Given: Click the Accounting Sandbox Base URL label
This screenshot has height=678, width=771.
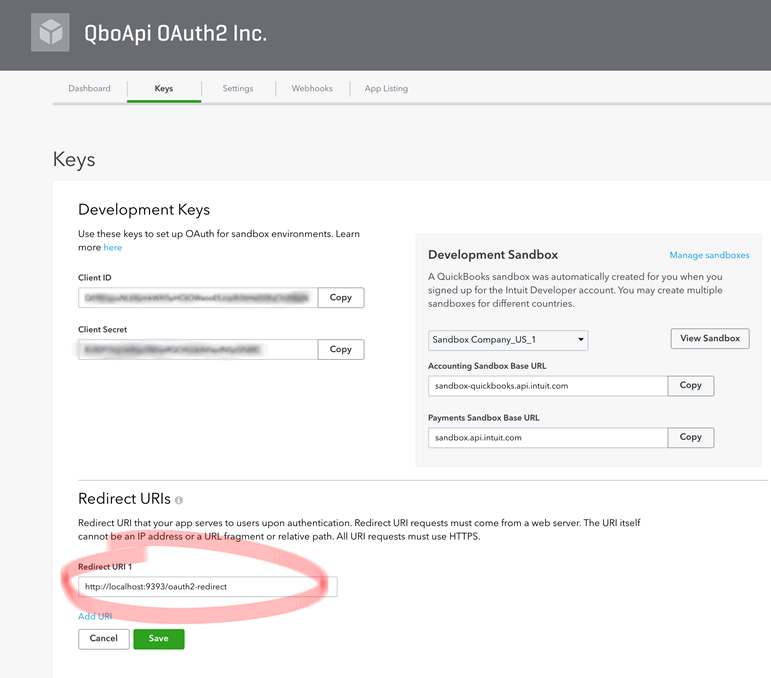Looking at the screenshot, I should click(x=487, y=366).
